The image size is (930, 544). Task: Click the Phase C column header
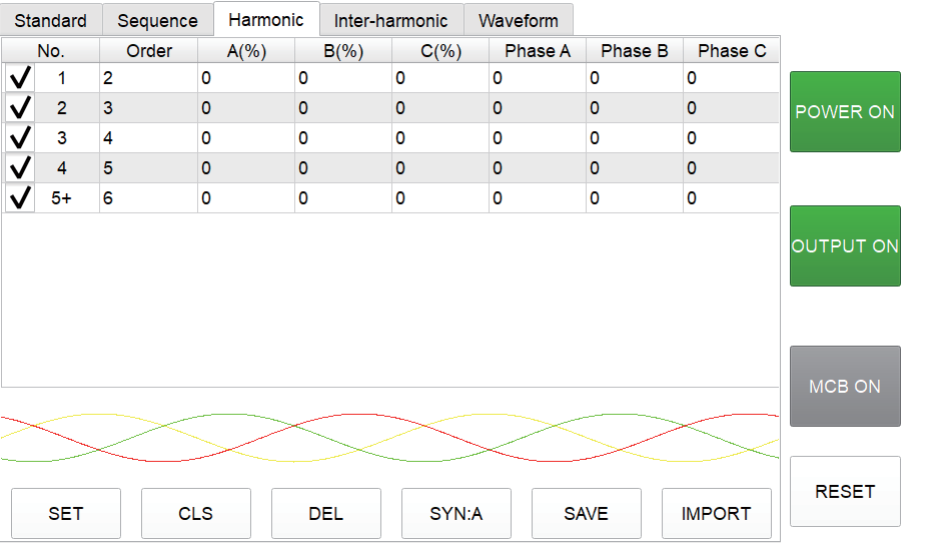coord(731,51)
